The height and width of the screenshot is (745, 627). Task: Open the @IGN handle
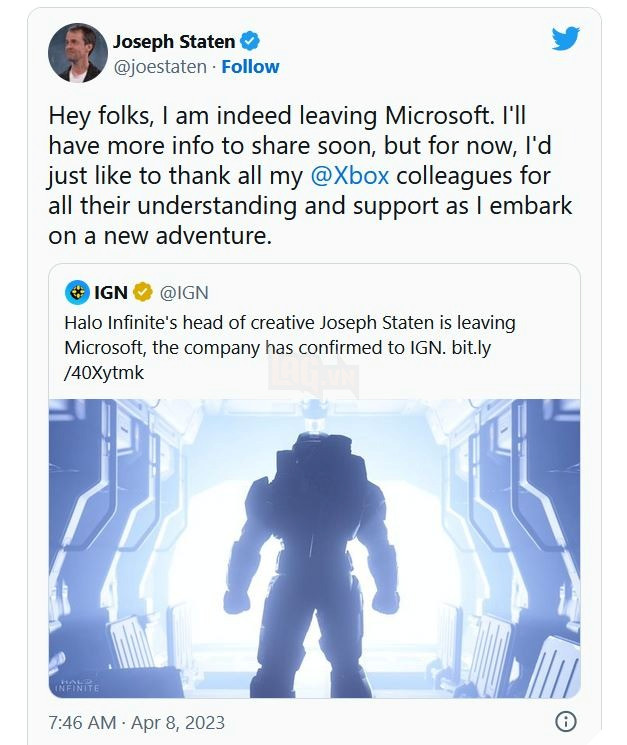point(184,293)
